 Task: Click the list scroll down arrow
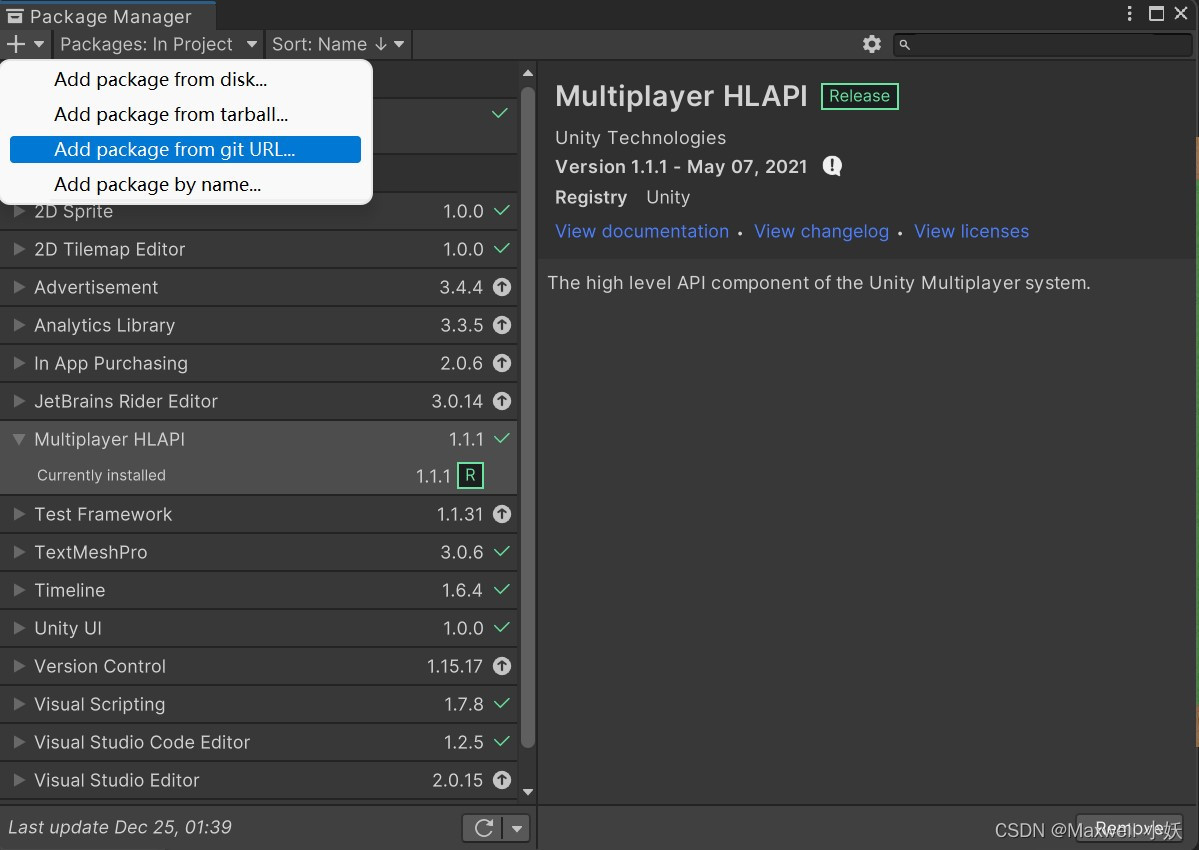(x=528, y=793)
